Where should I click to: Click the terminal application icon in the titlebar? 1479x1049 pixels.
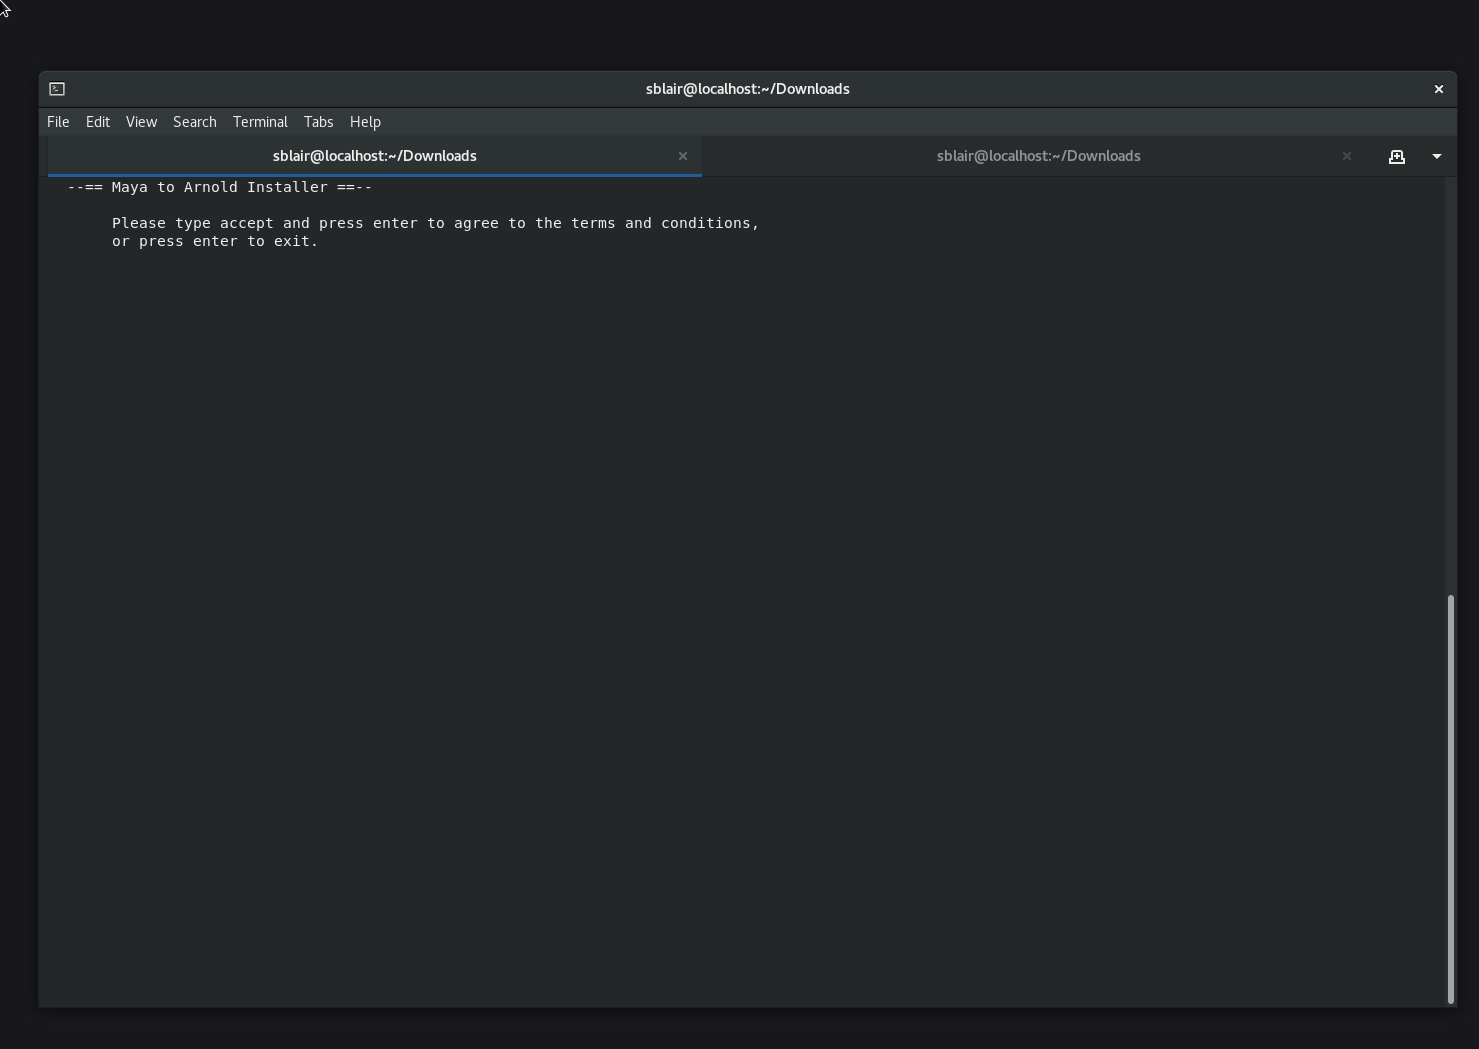pyautogui.click(x=57, y=89)
